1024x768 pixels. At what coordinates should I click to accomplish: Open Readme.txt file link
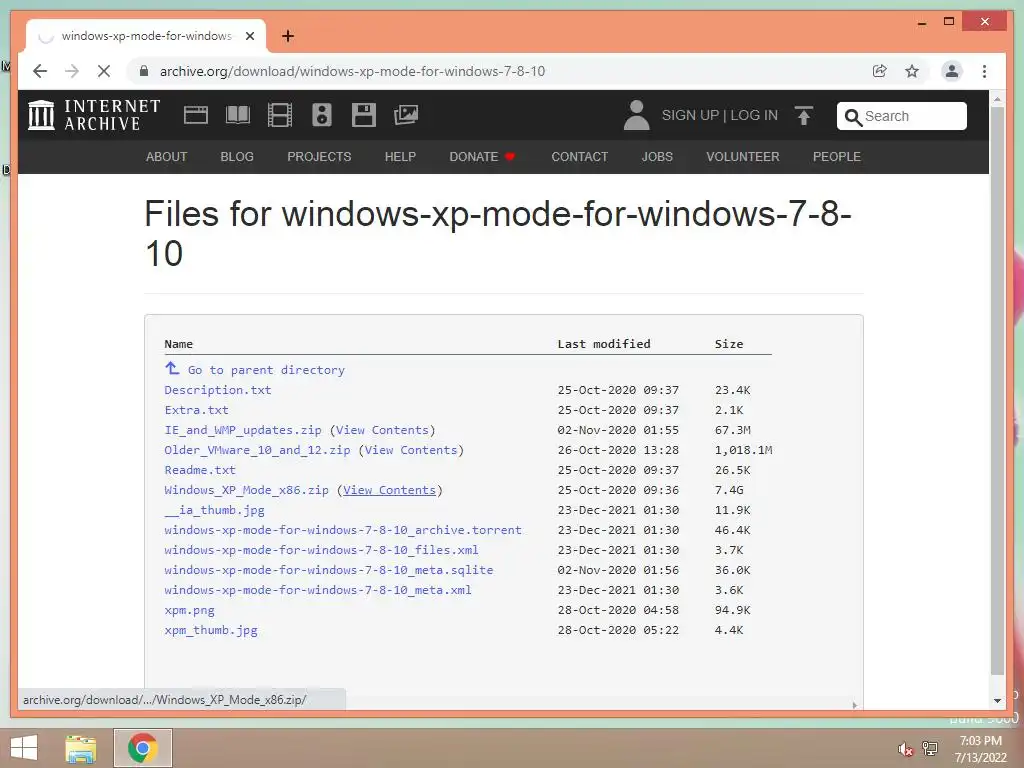coord(200,470)
